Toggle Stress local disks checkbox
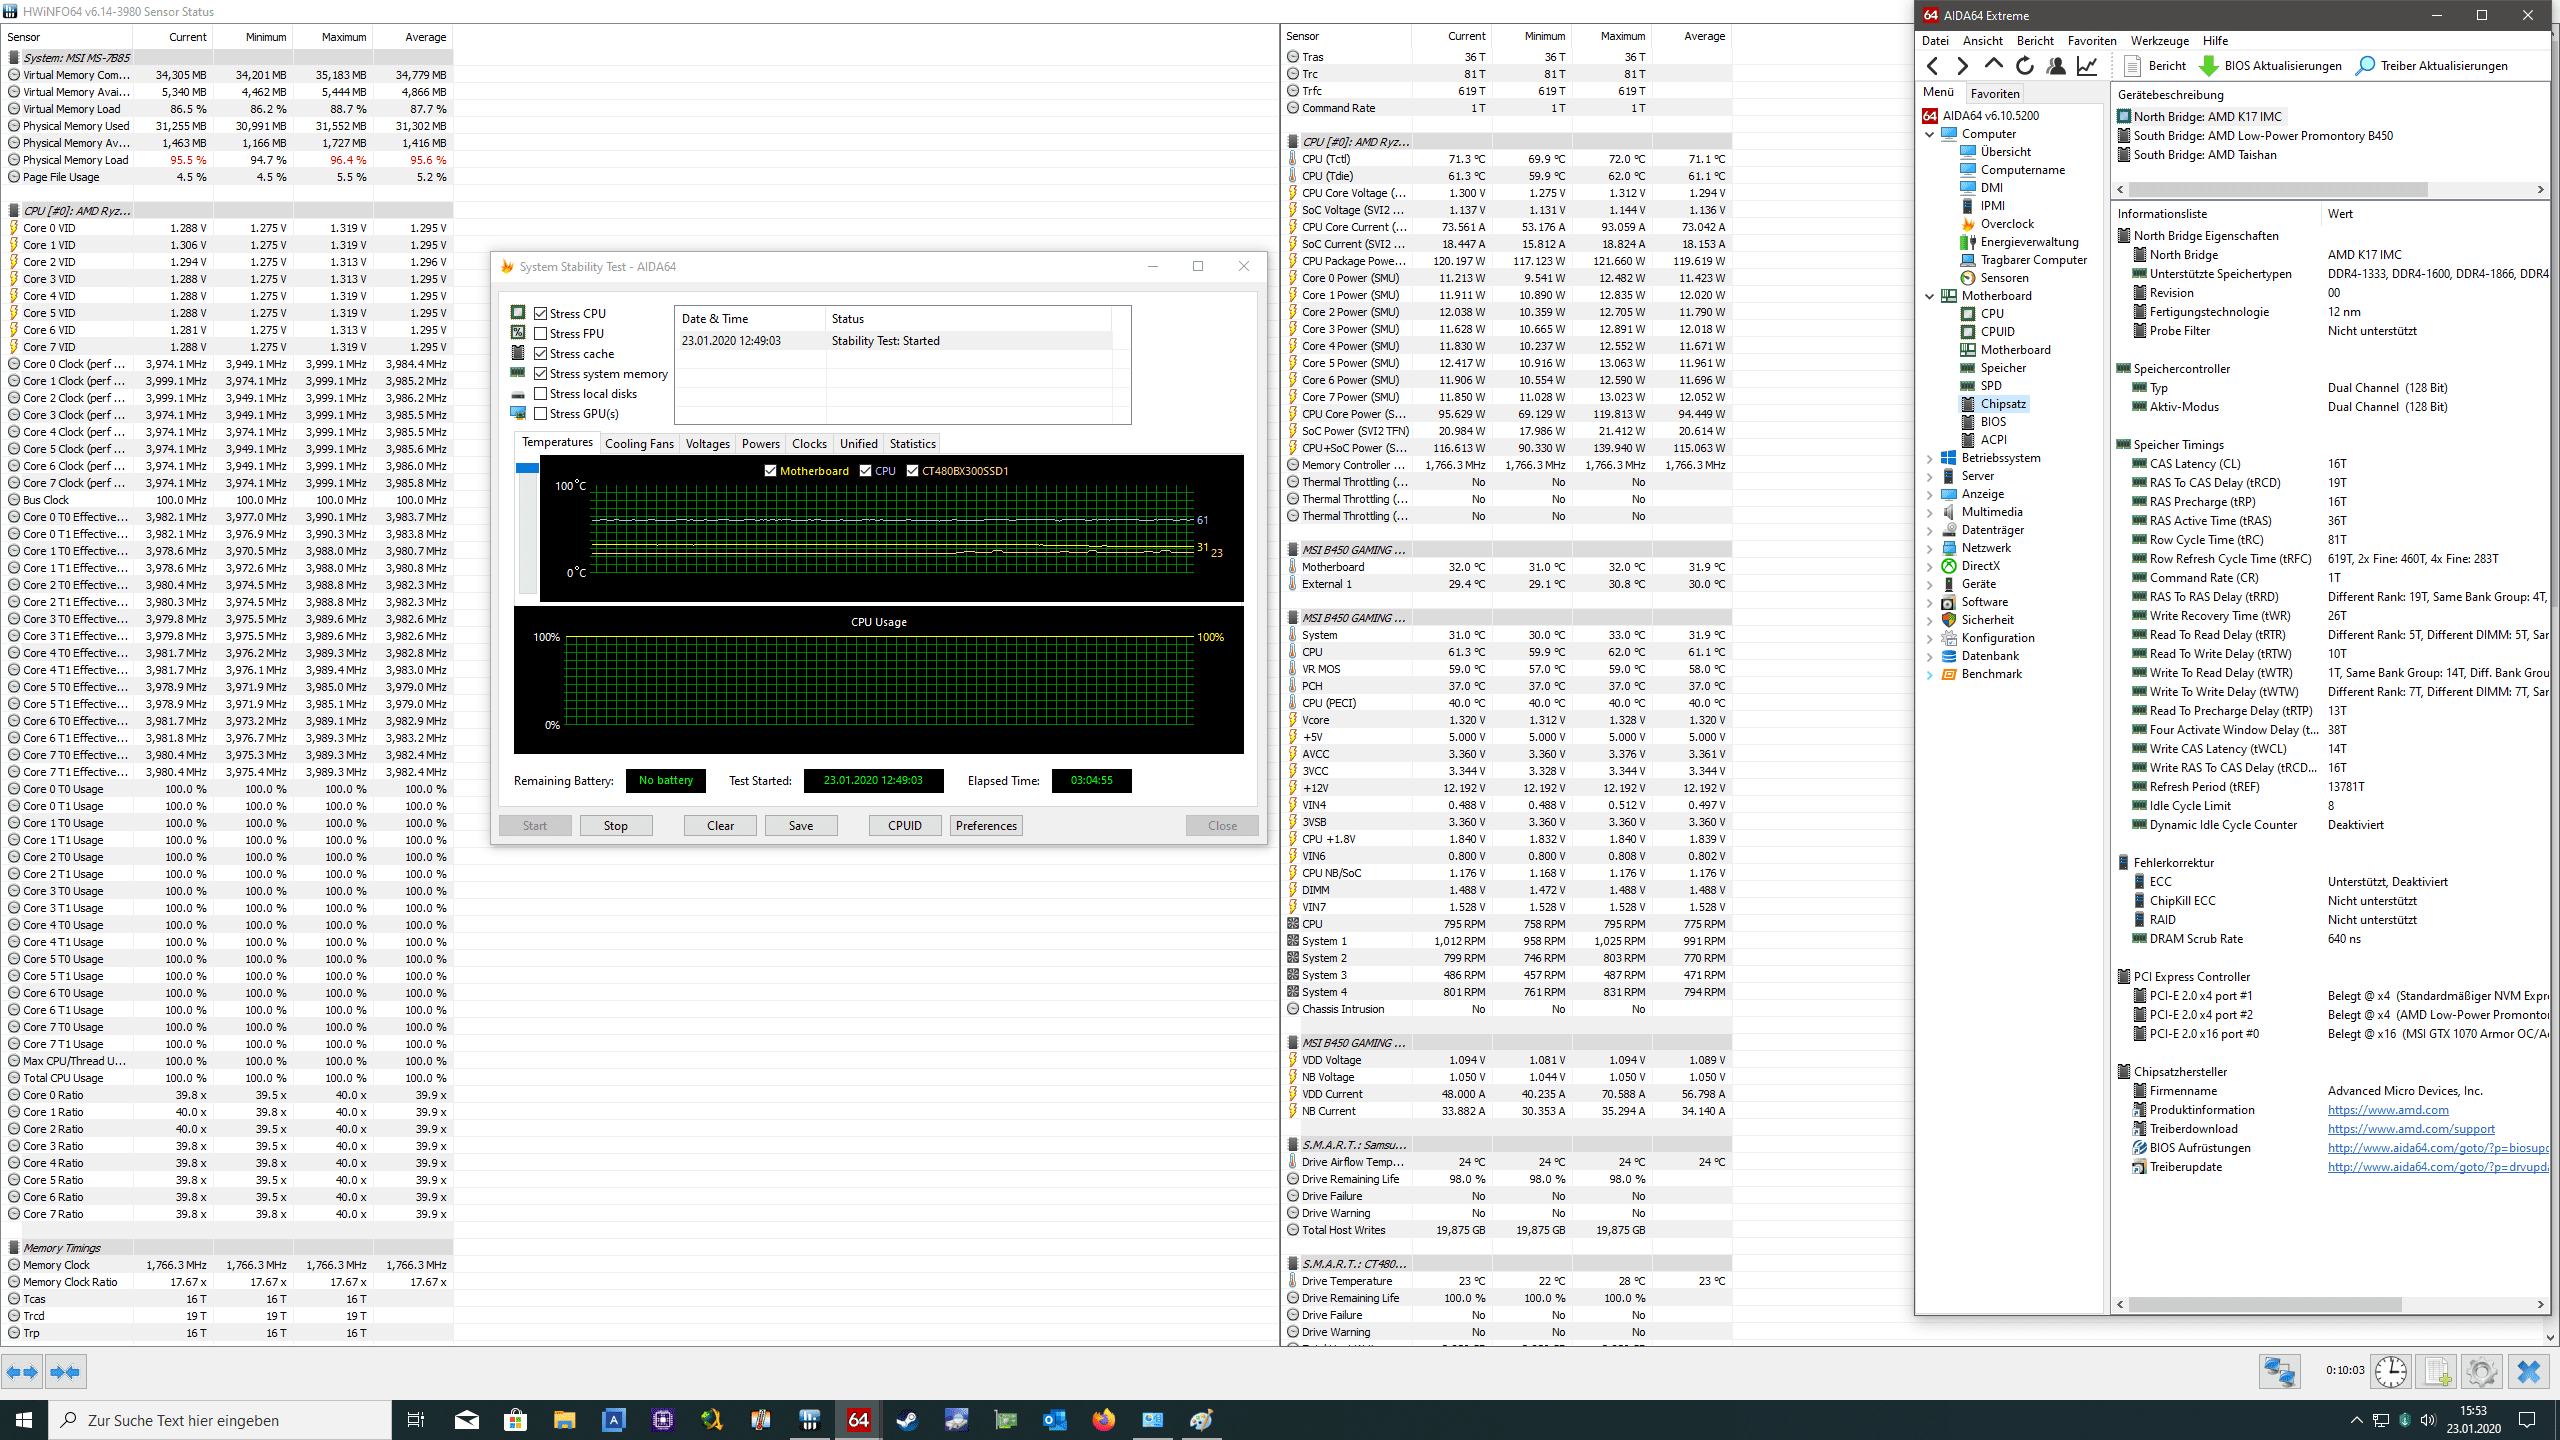Screen dimensions: 2560x1440 [540, 394]
